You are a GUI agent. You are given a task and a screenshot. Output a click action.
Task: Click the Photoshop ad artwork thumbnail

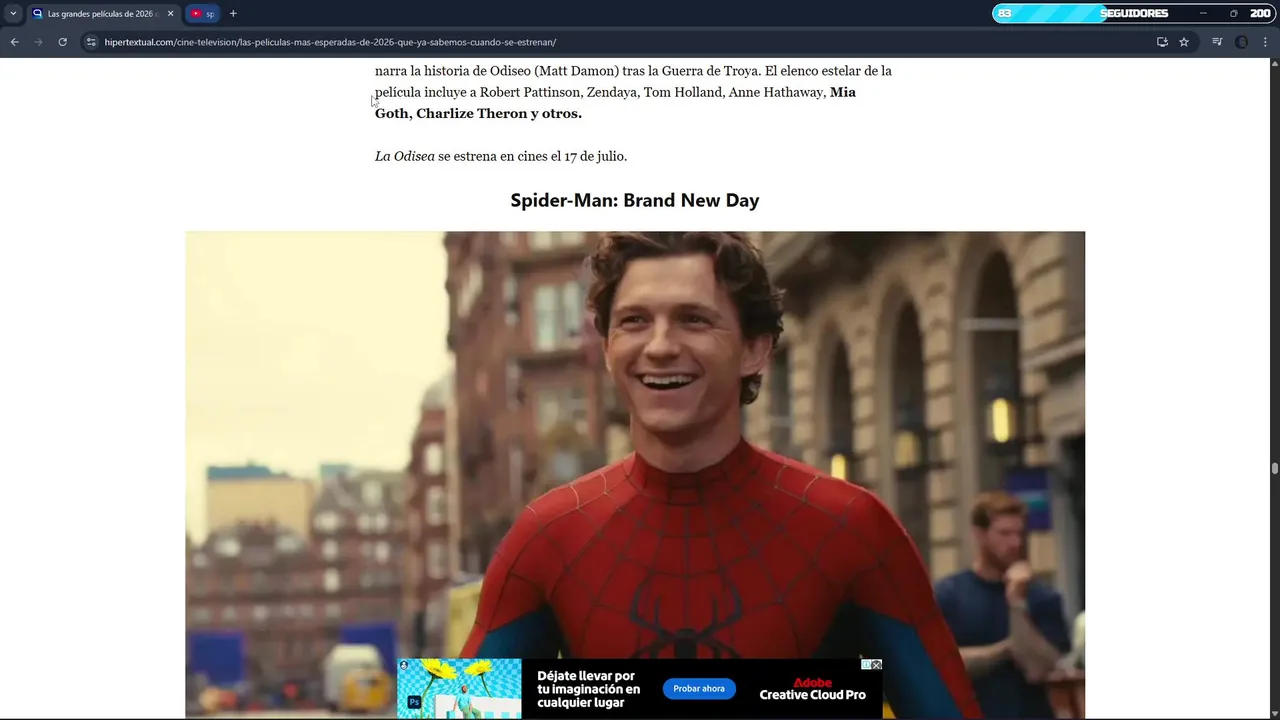[x=459, y=688]
